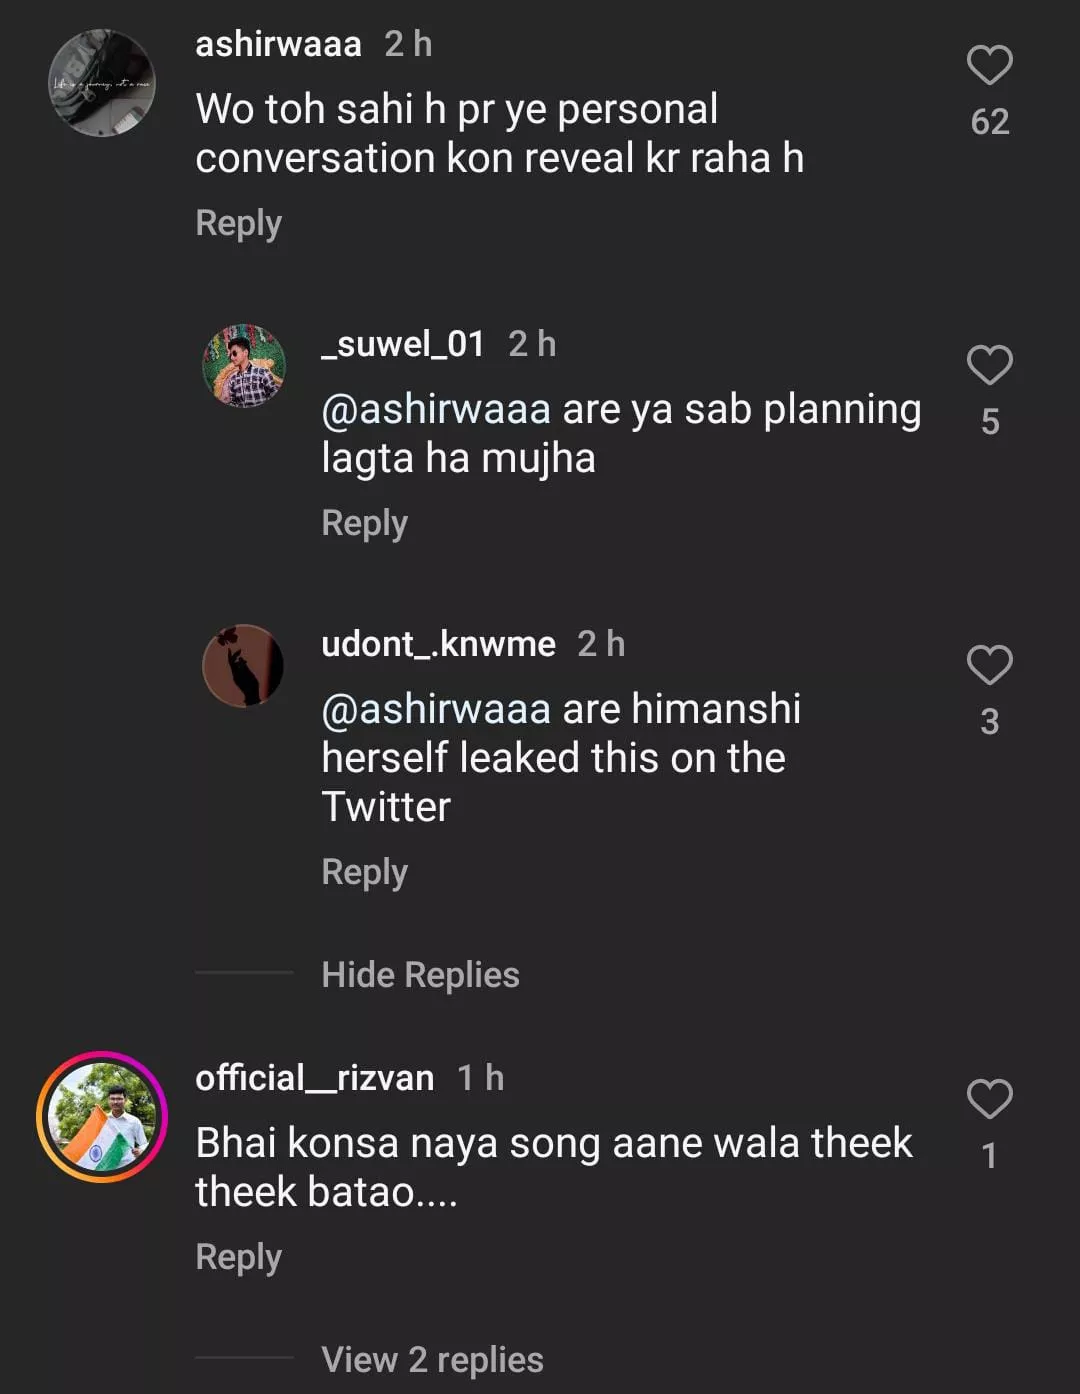Image resolution: width=1080 pixels, height=1394 pixels.
Task: Tap @ashirwaaa mention in udont_.knwme's reply
Action: (x=436, y=710)
